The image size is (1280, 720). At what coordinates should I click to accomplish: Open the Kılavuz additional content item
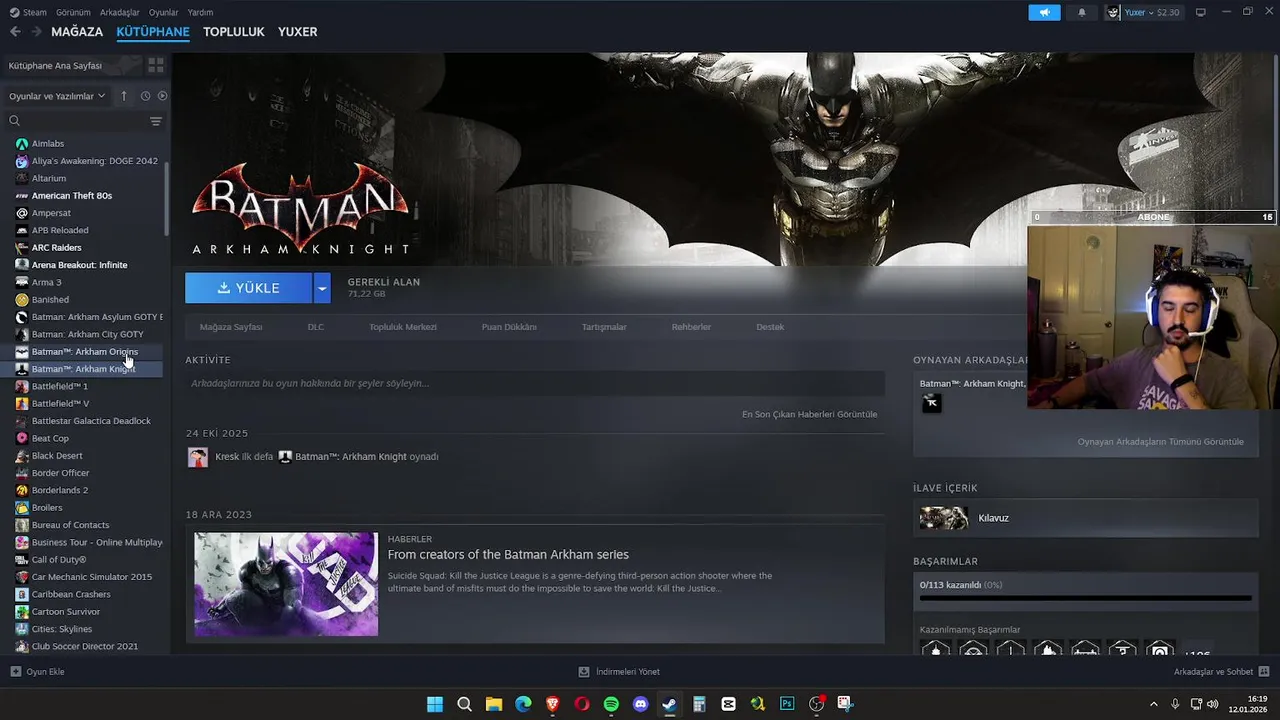coord(1086,518)
